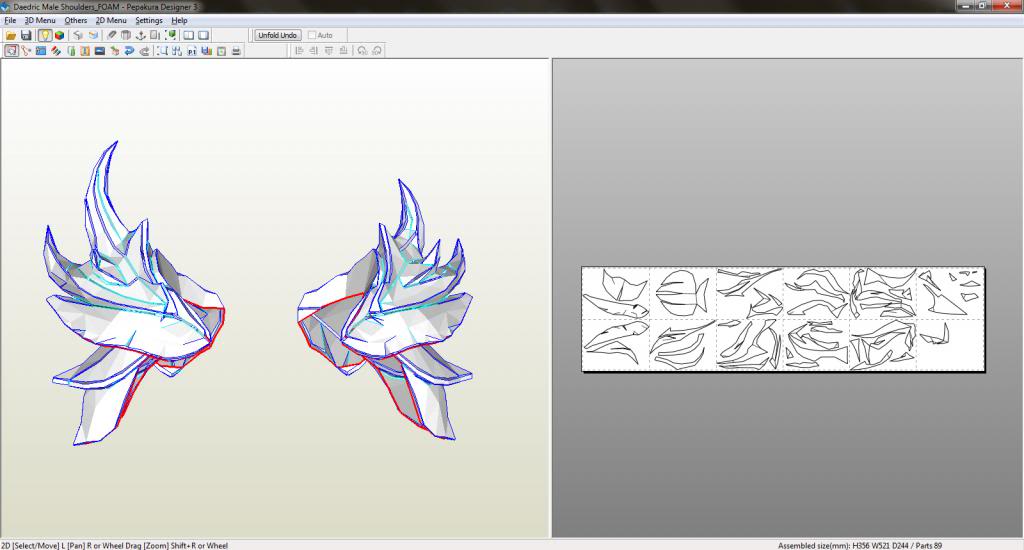The image size is (1024, 550).
Task: Click the last rotate icon on right toolbar
Action: click(377, 50)
